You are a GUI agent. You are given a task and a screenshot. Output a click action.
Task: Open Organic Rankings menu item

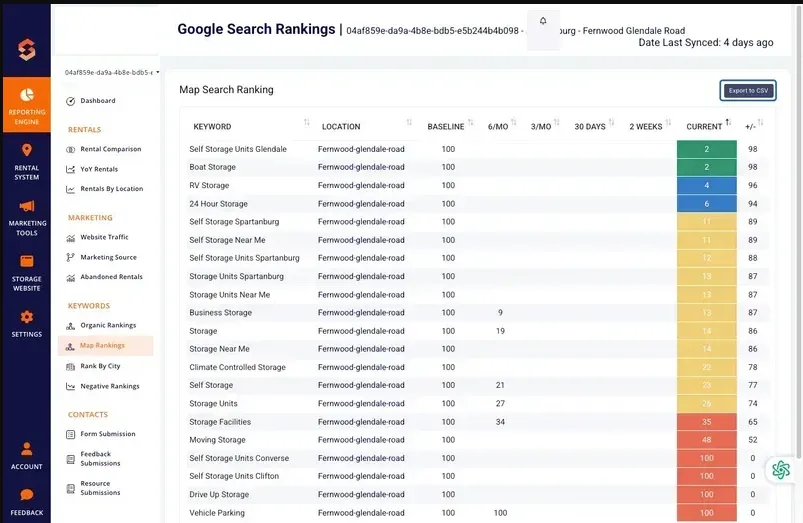pyautogui.click(x=108, y=325)
